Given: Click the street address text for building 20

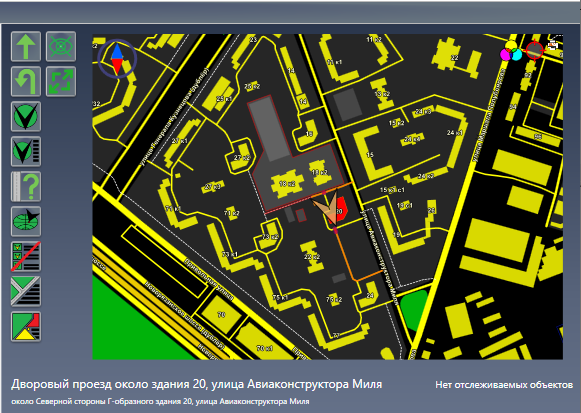Looking at the screenshot, I should [196, 384].
